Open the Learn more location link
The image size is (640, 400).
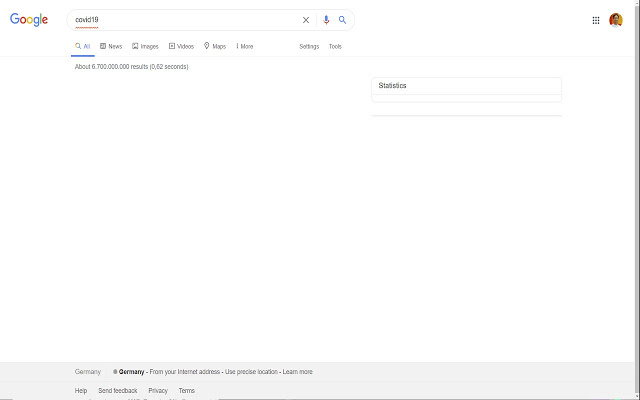tap(298, 372)
